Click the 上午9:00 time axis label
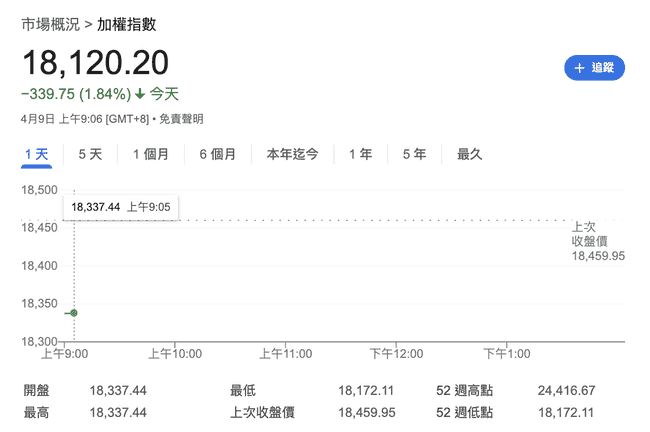Image resolution: width=650 pixels, height=432 pixels. (x=65, y=354)
